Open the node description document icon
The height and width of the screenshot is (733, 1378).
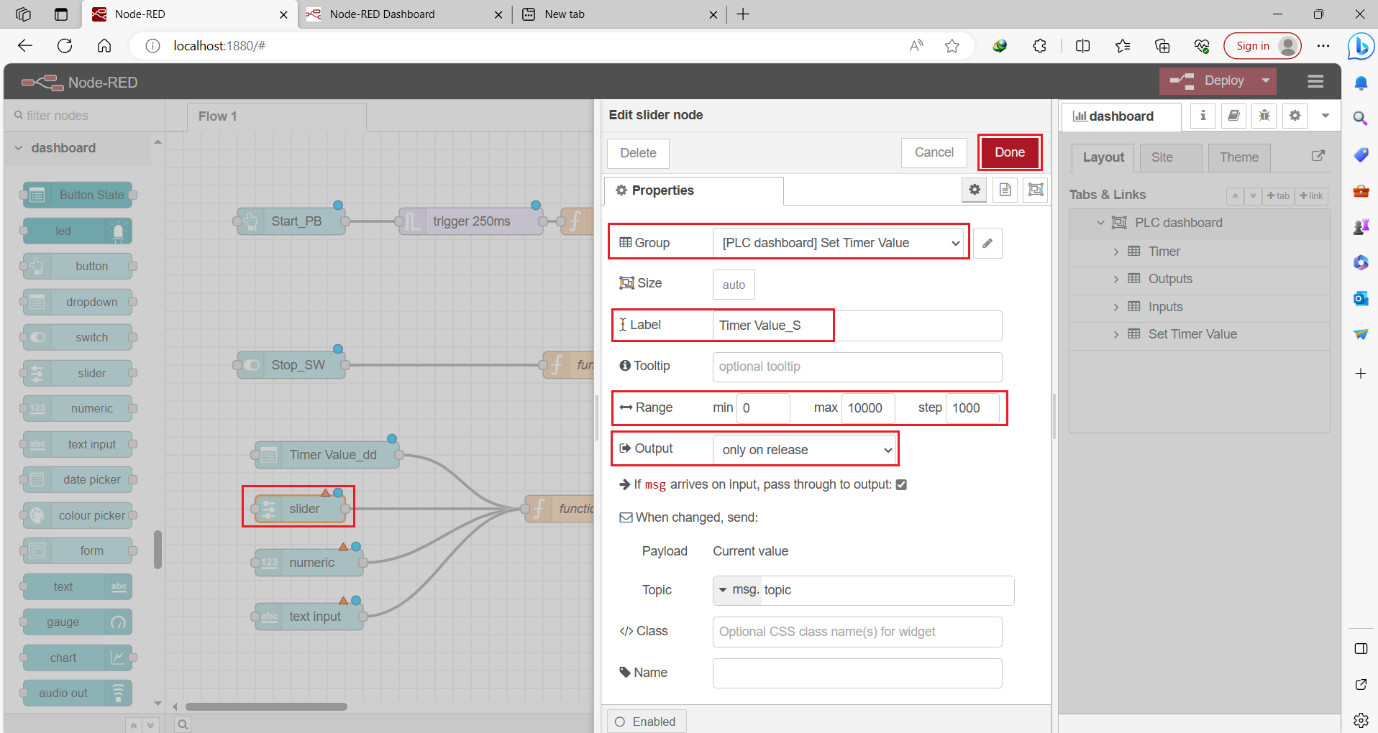click(1004, 190)
